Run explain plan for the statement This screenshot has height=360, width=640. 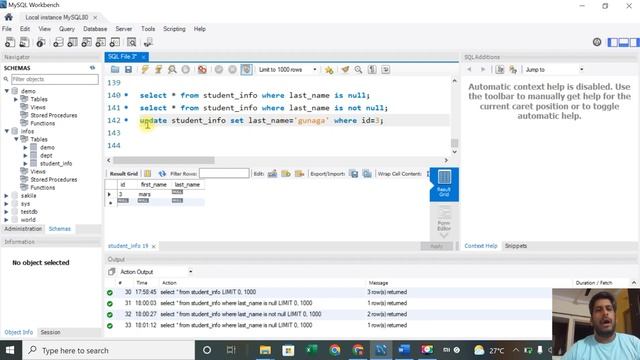point(172,70)
